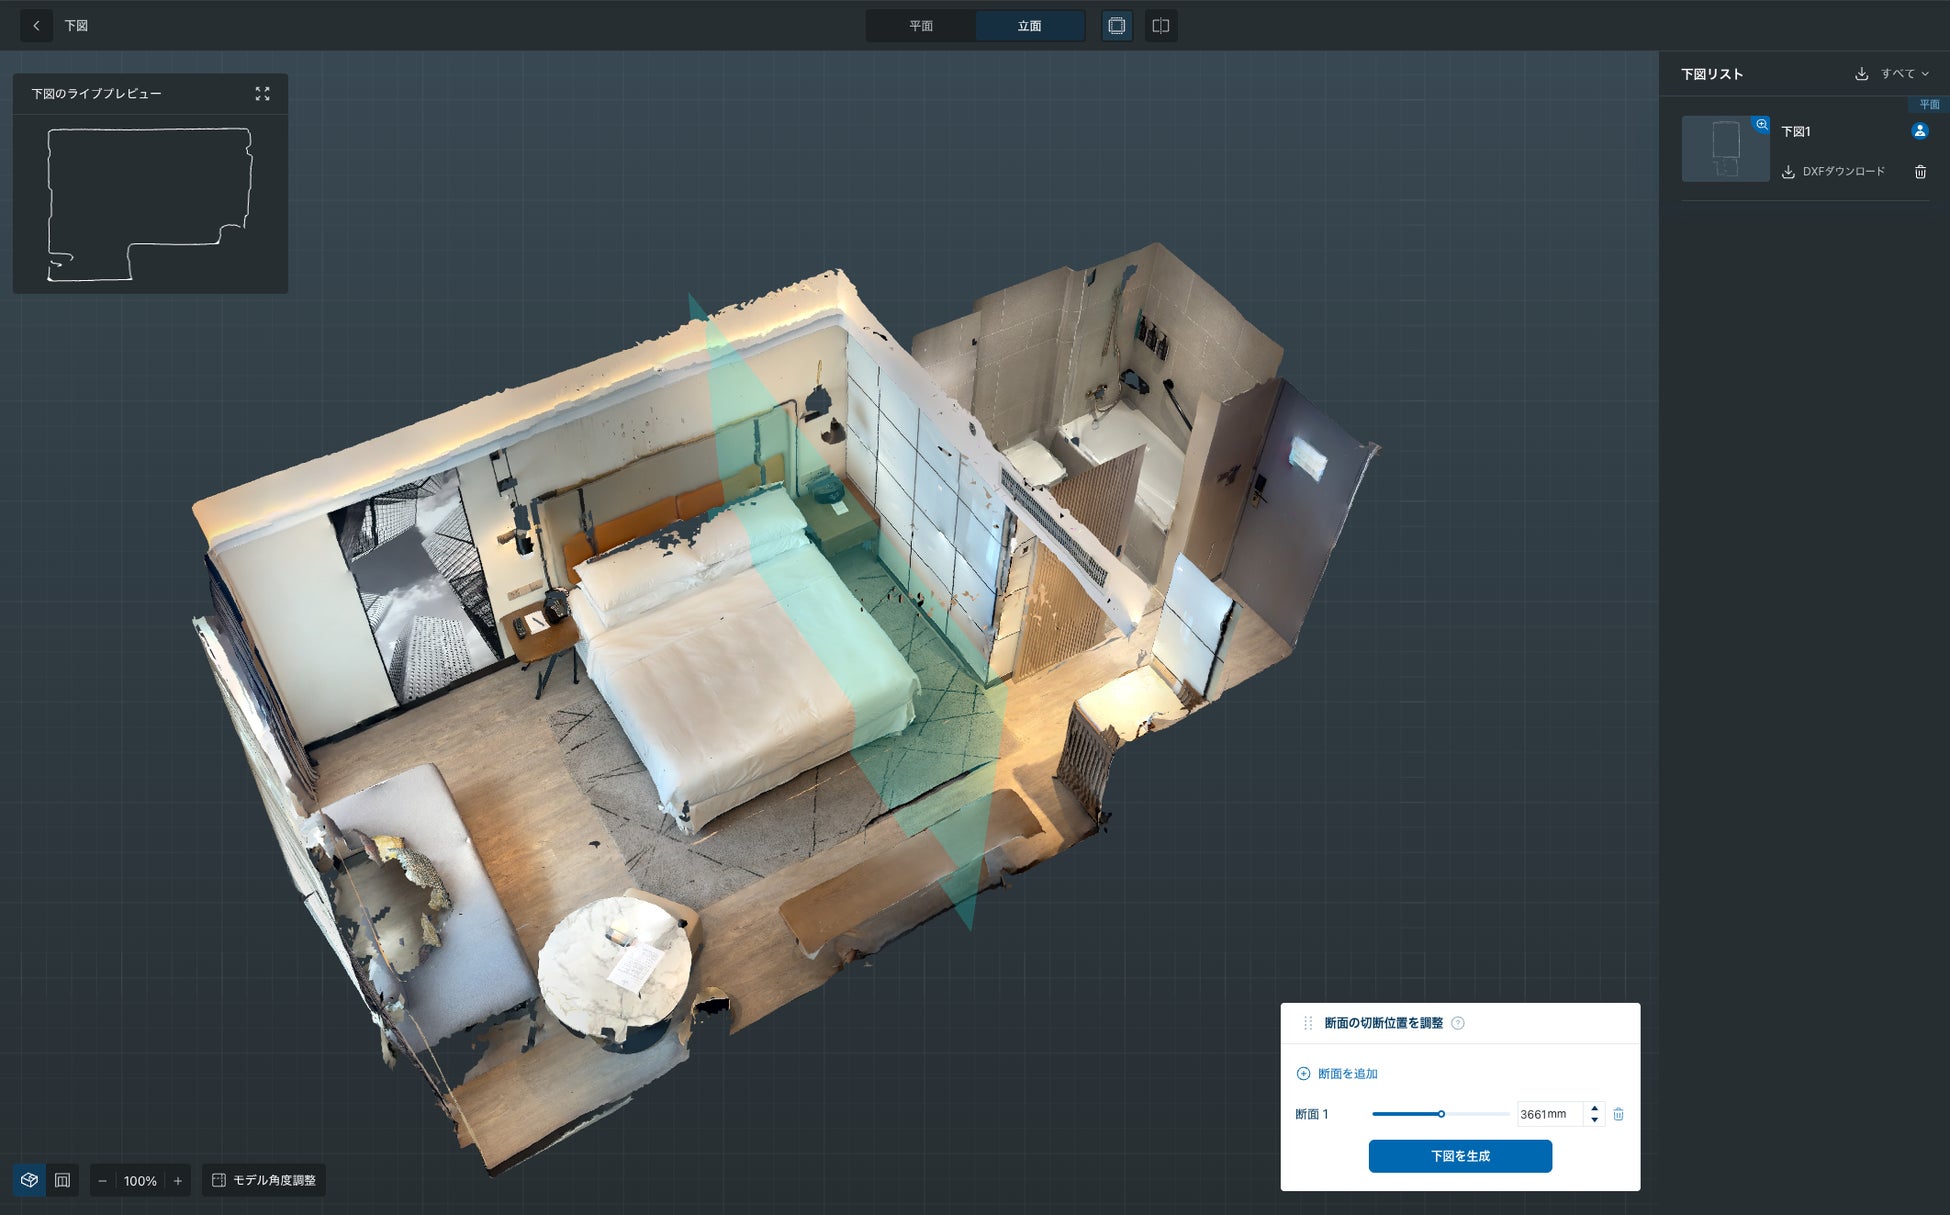Image resolution: width=1950 pixels, height=1215 pixels.
Task: Click the 断面 1 position slider handle
Action: click(x=1441, y=1114)
